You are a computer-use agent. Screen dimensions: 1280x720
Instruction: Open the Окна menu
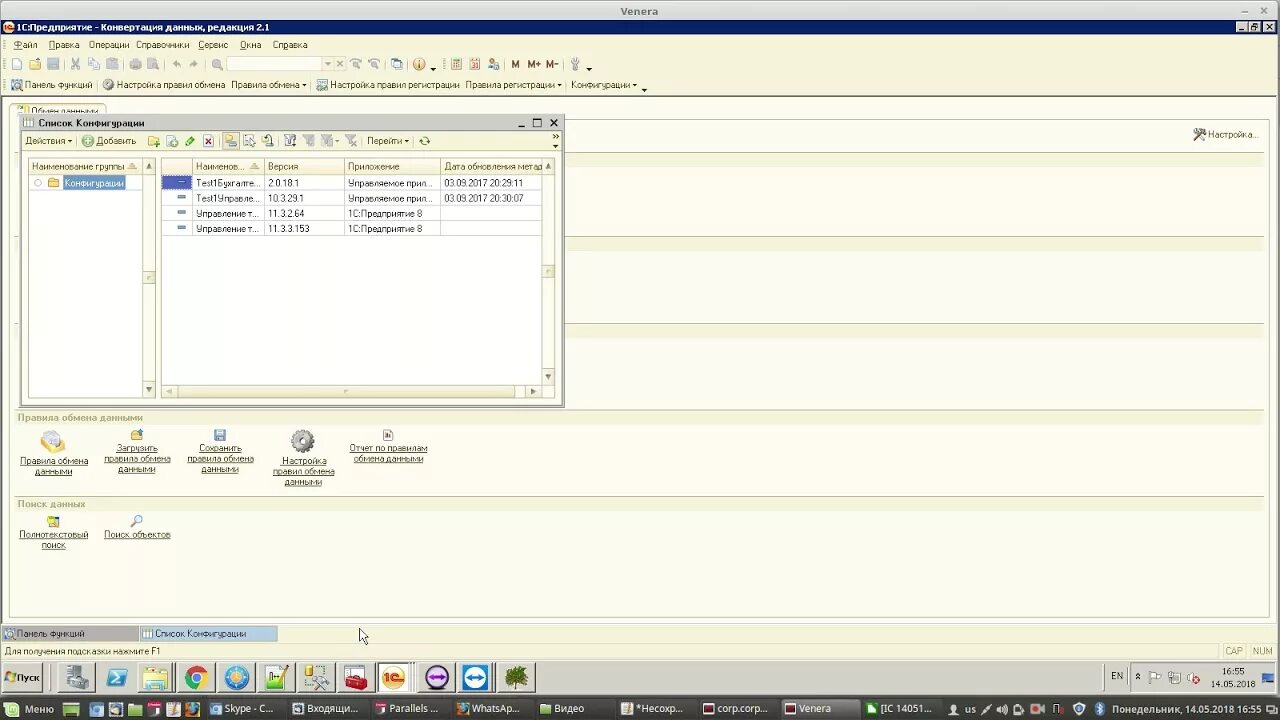[x=251, y=45]
